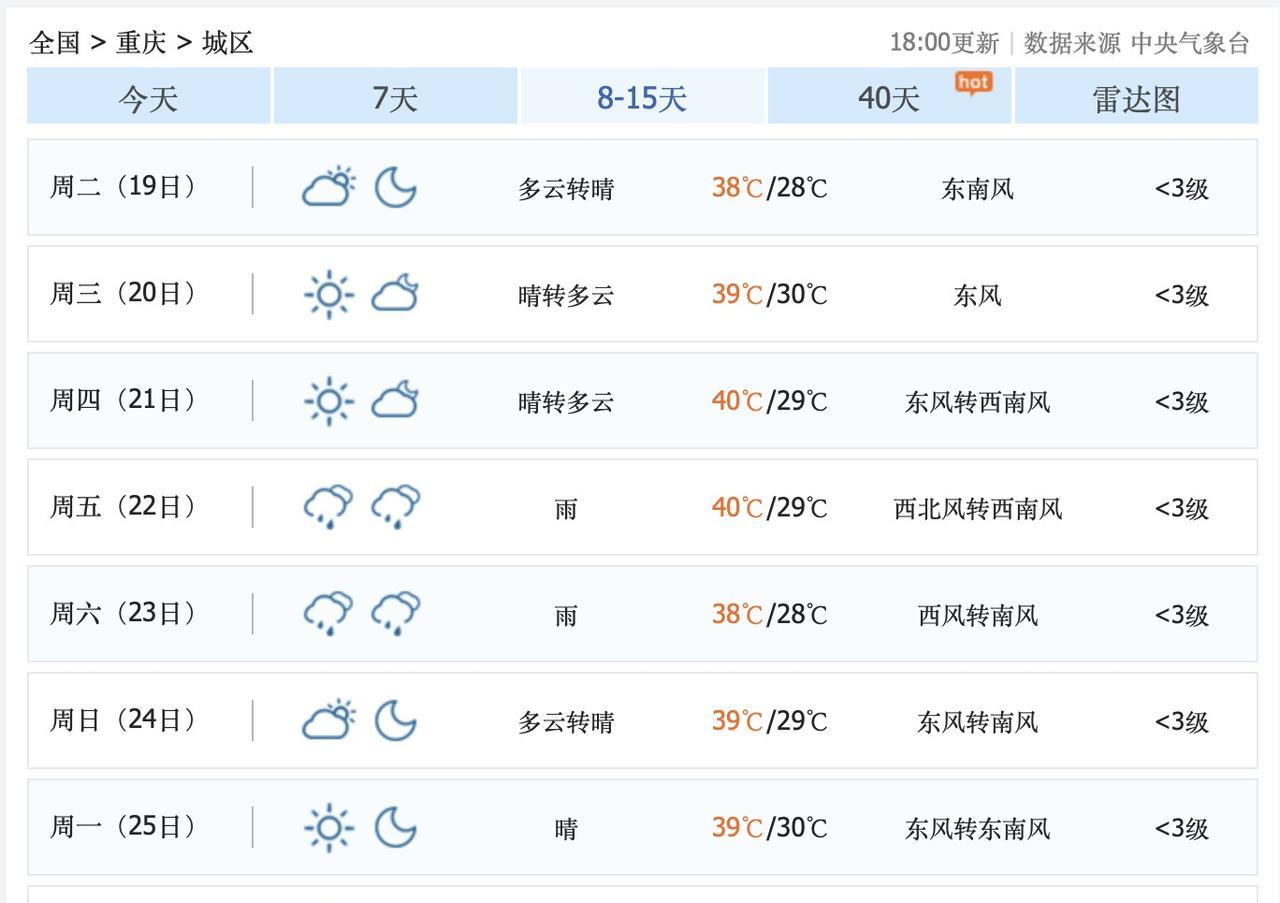The image size is (1280, 903).
Task: Click the 中央气象台 data source text
Action: click(1190, 43)
